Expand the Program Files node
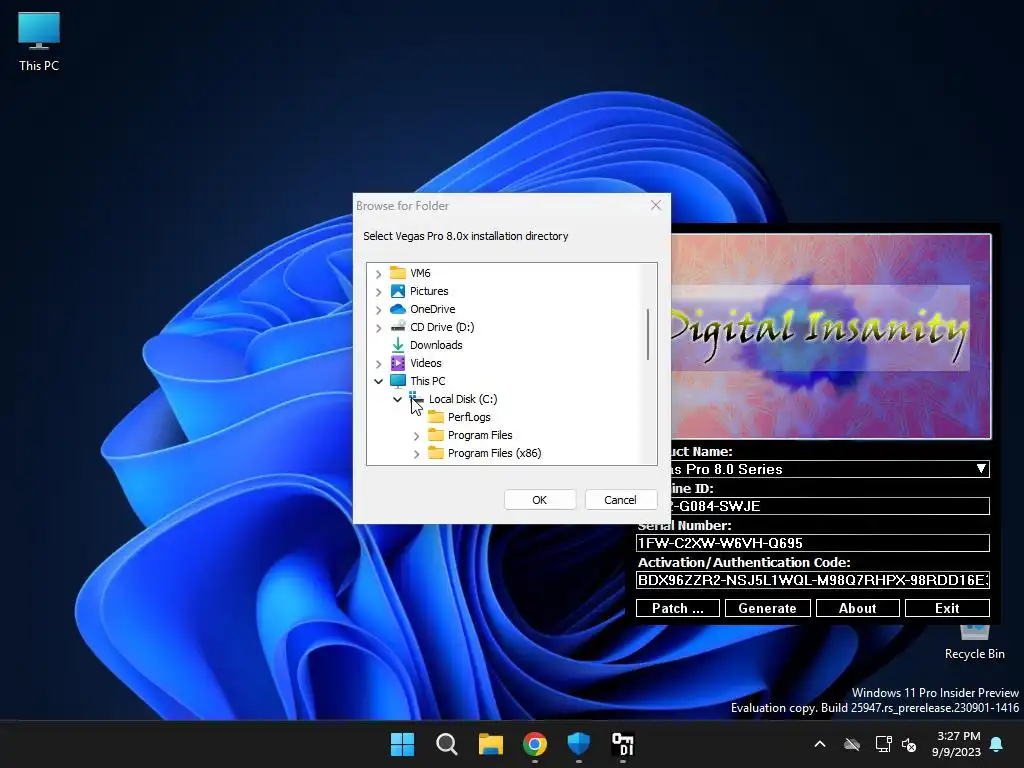This screenshot has height=768, width=1024. pyautogui.click(x=417, y=436)
